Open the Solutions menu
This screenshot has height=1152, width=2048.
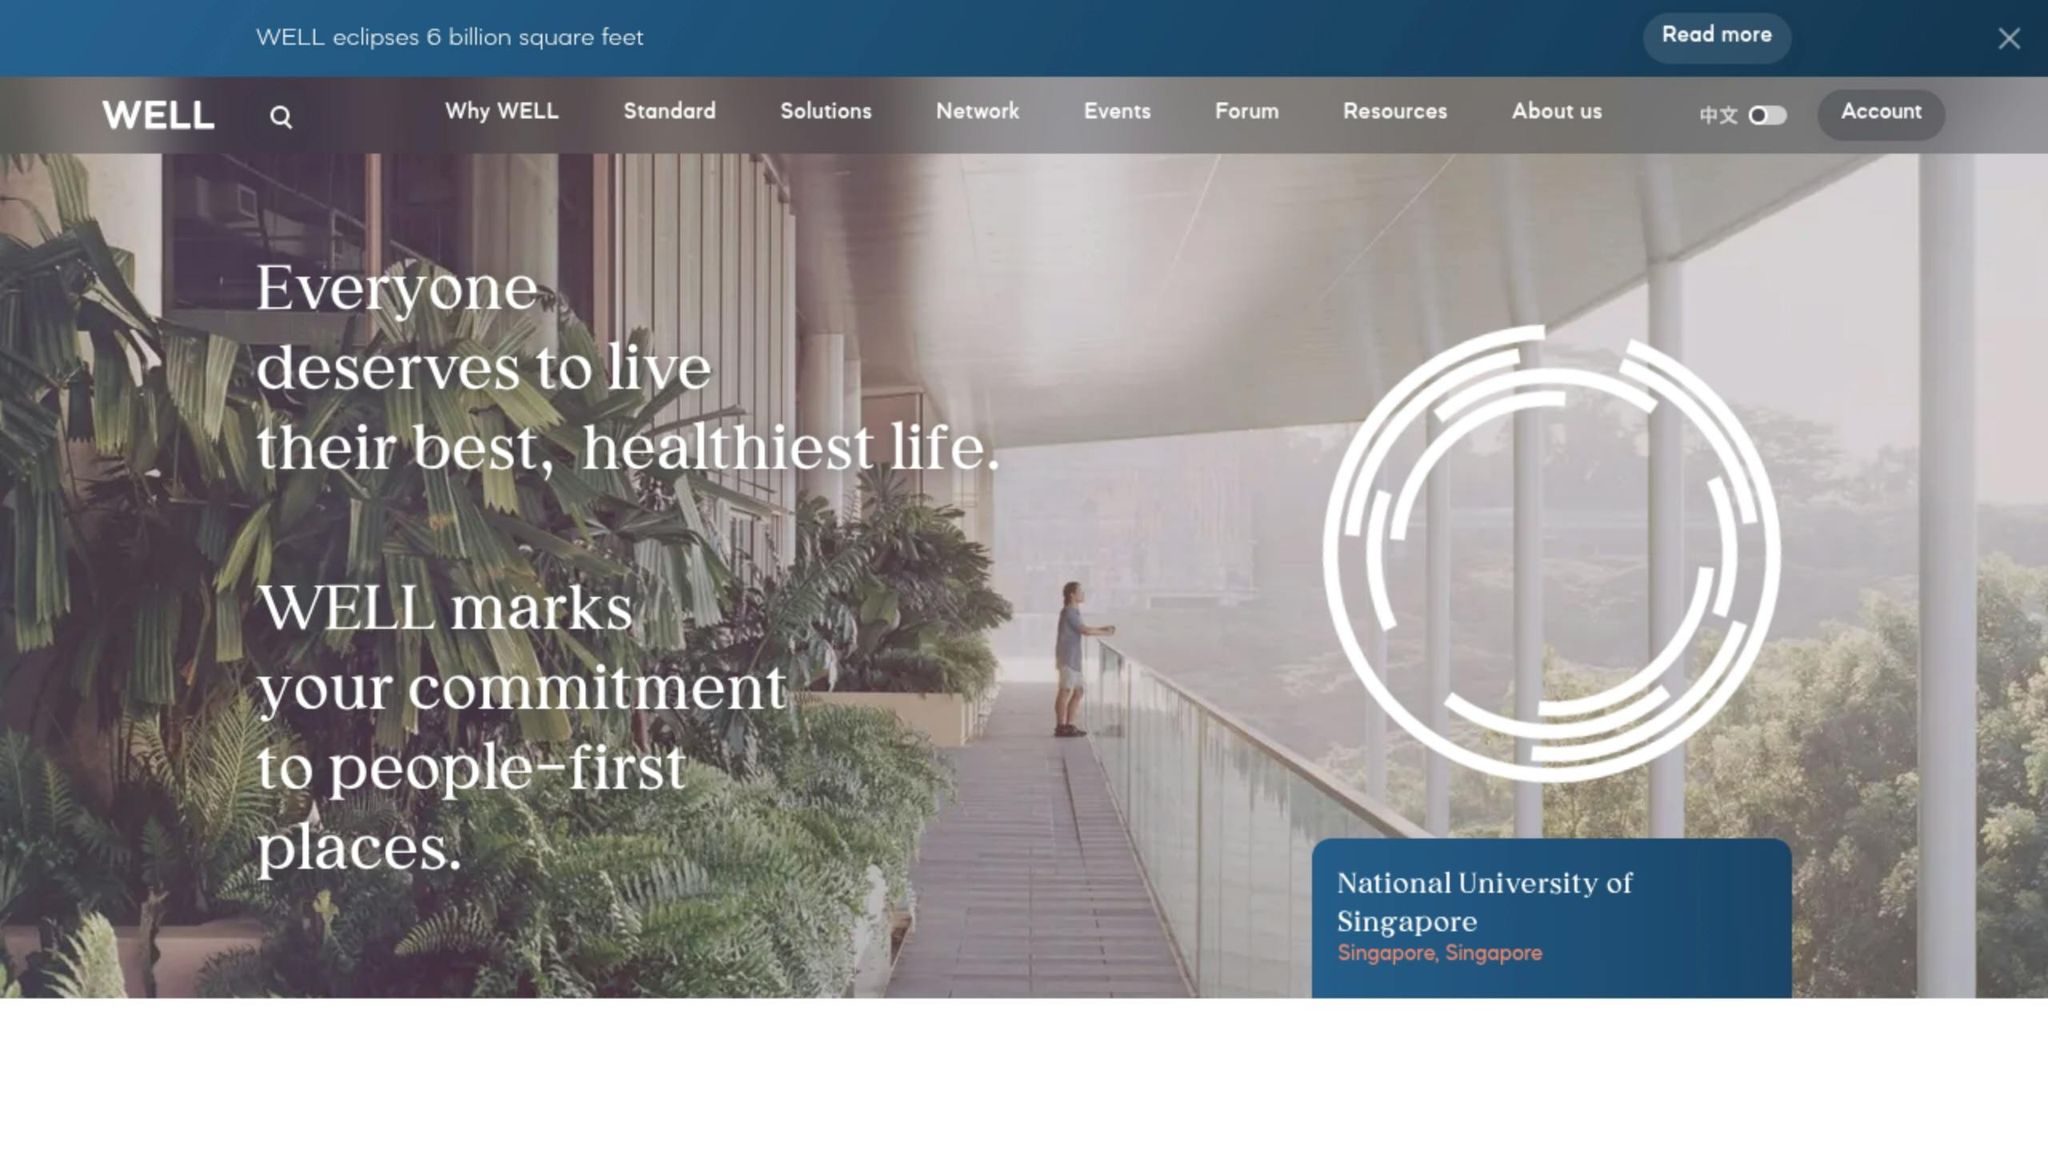pos(826,112)
